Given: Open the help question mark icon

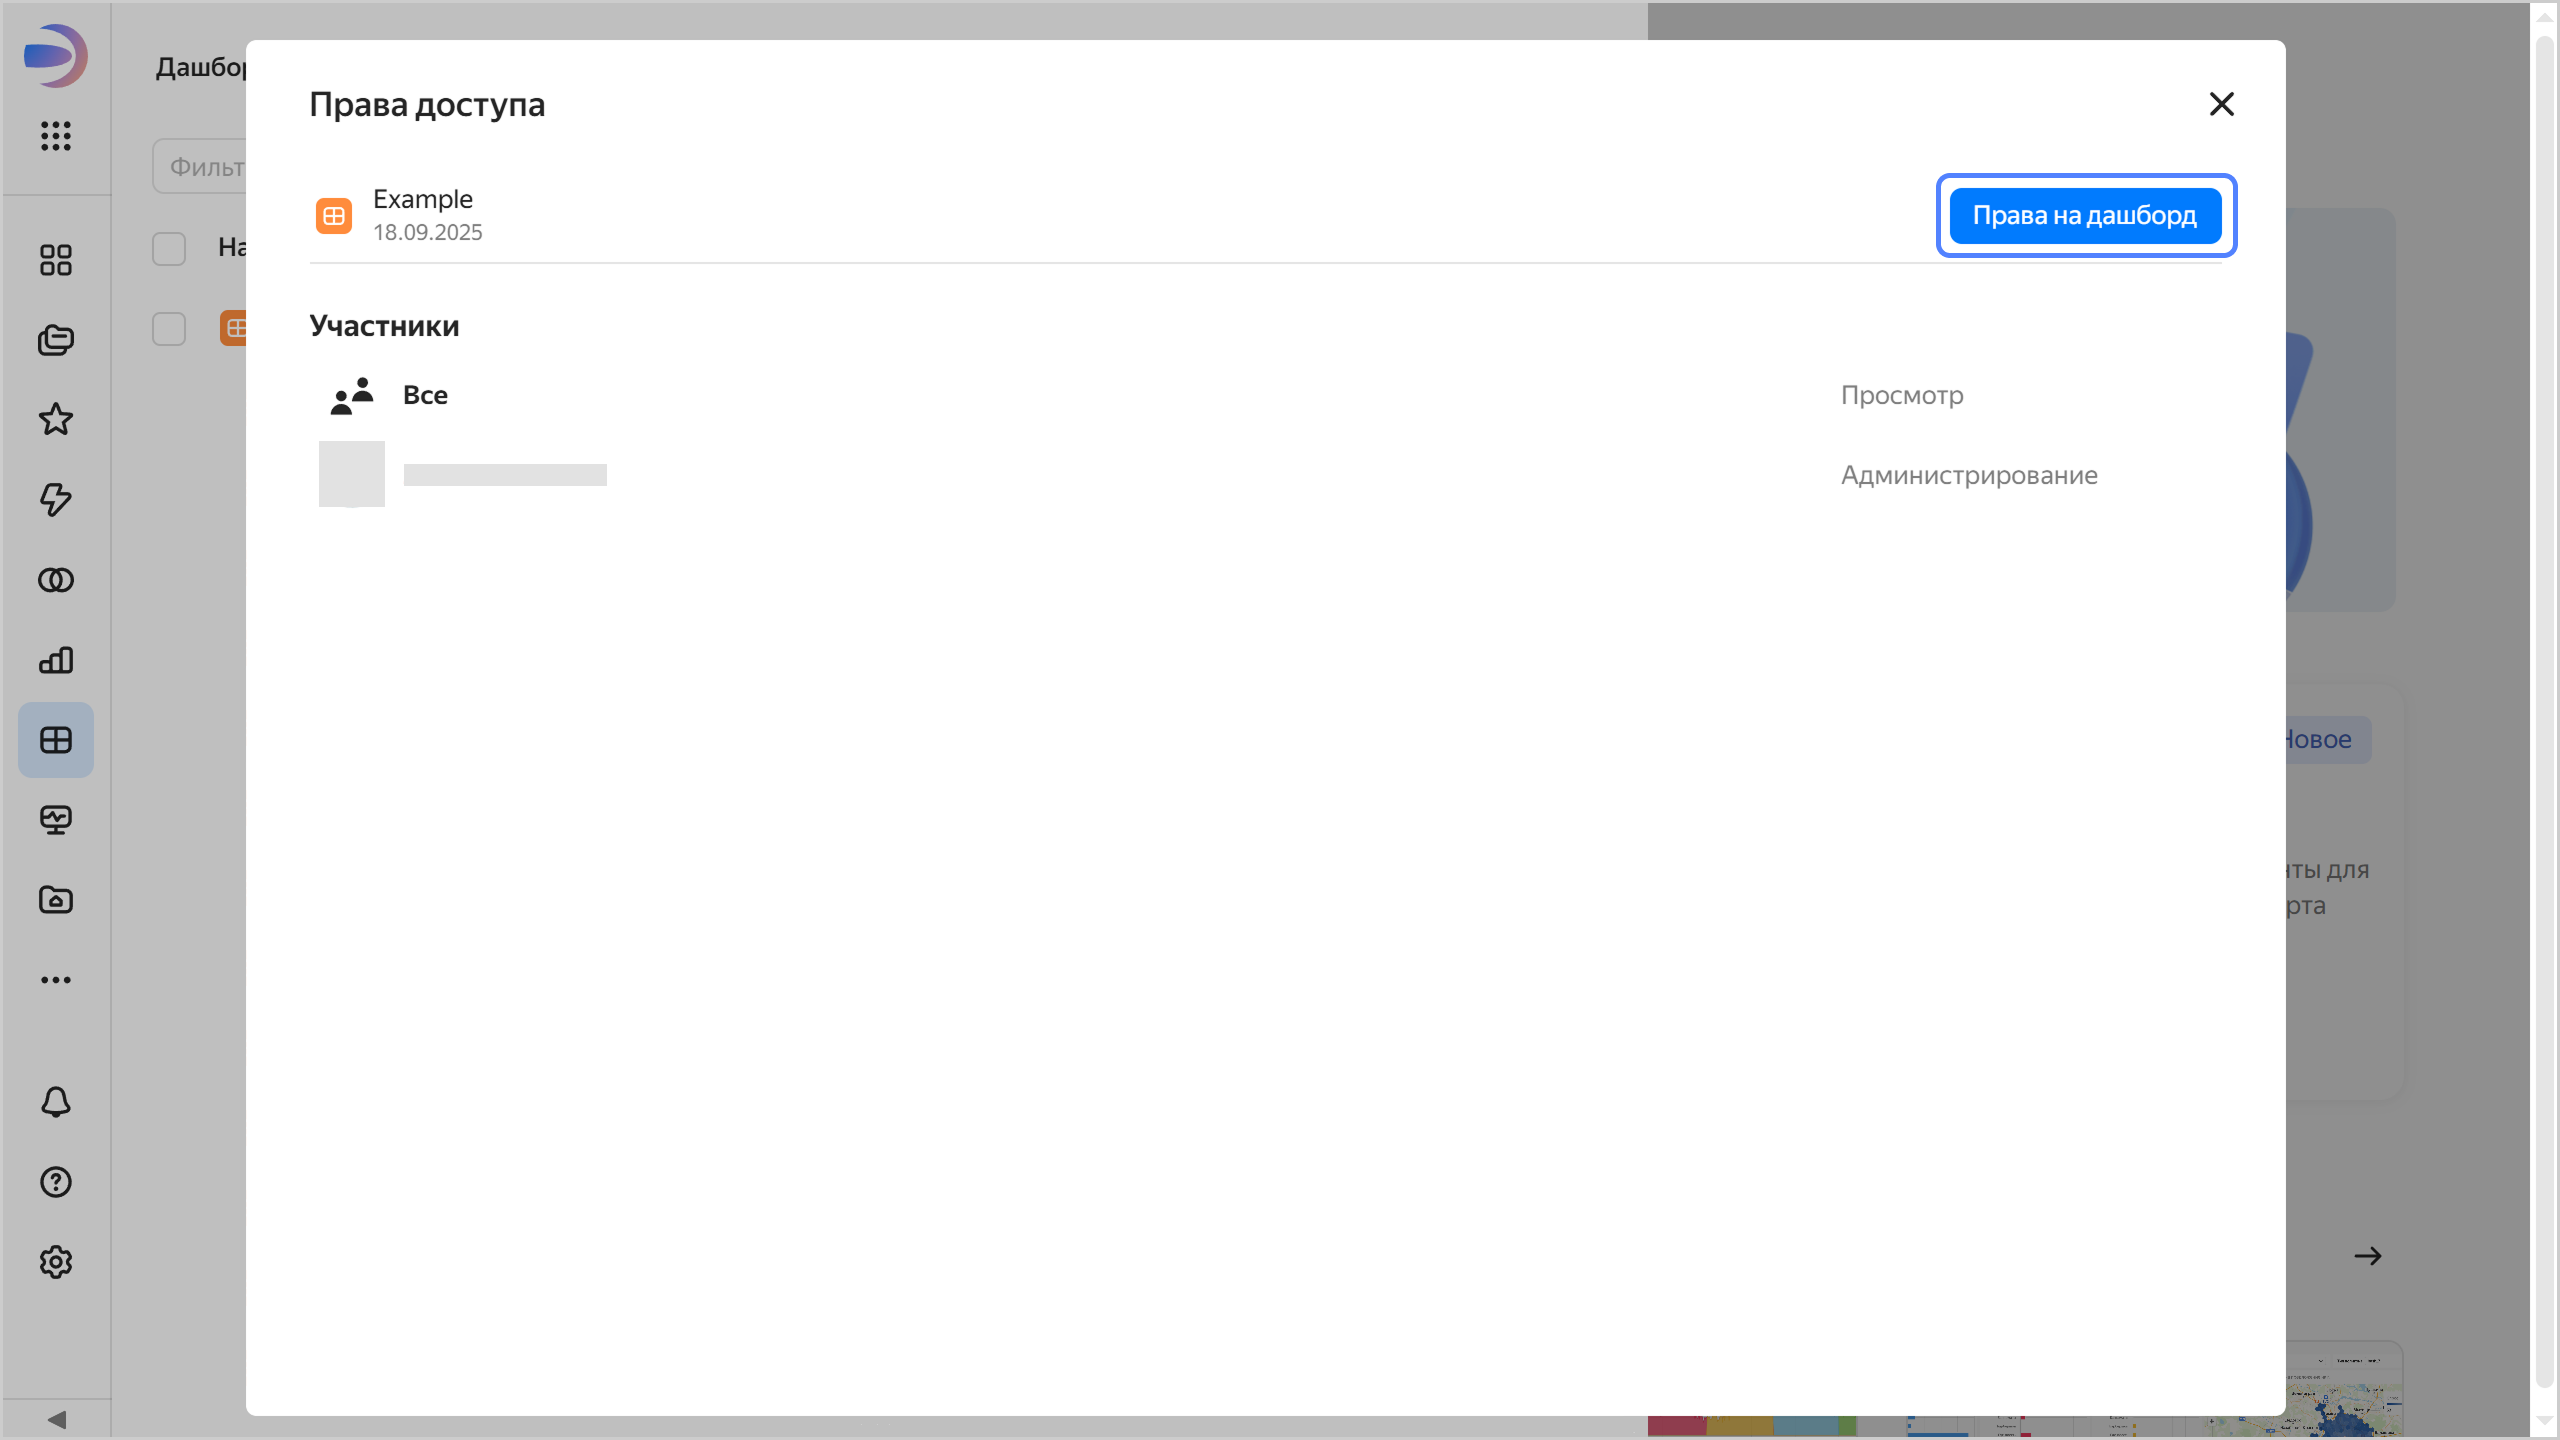Looking at the screenshot, I should tap(56, 1182).
